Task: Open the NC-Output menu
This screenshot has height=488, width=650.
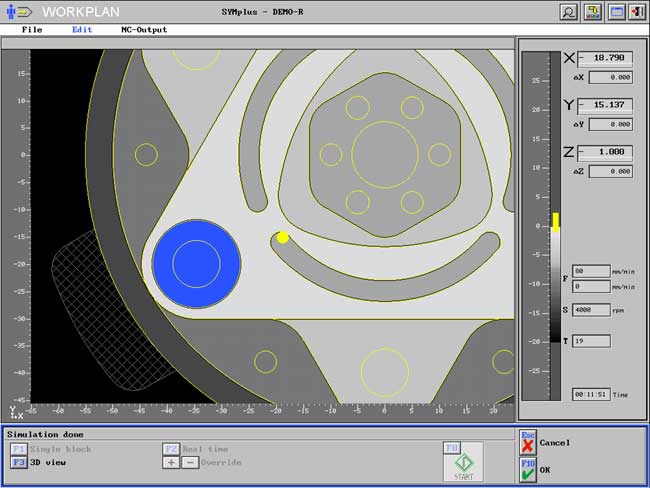Action: click(144, 30)
